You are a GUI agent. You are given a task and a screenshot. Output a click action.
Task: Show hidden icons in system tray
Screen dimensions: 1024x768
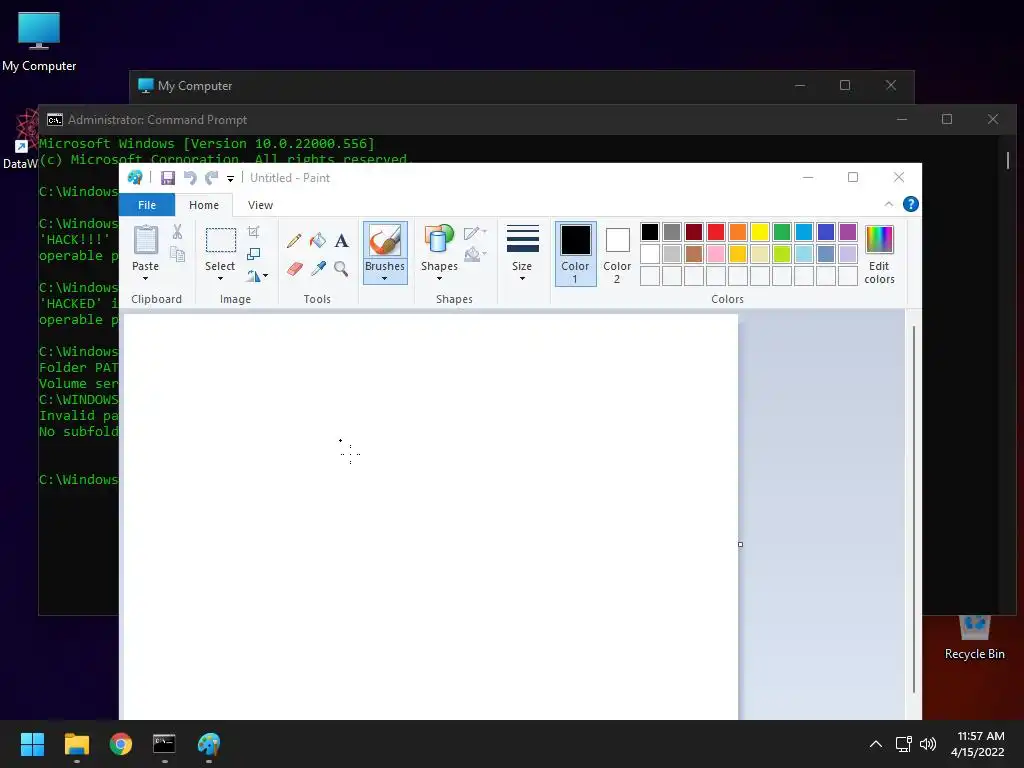point(876,744)
